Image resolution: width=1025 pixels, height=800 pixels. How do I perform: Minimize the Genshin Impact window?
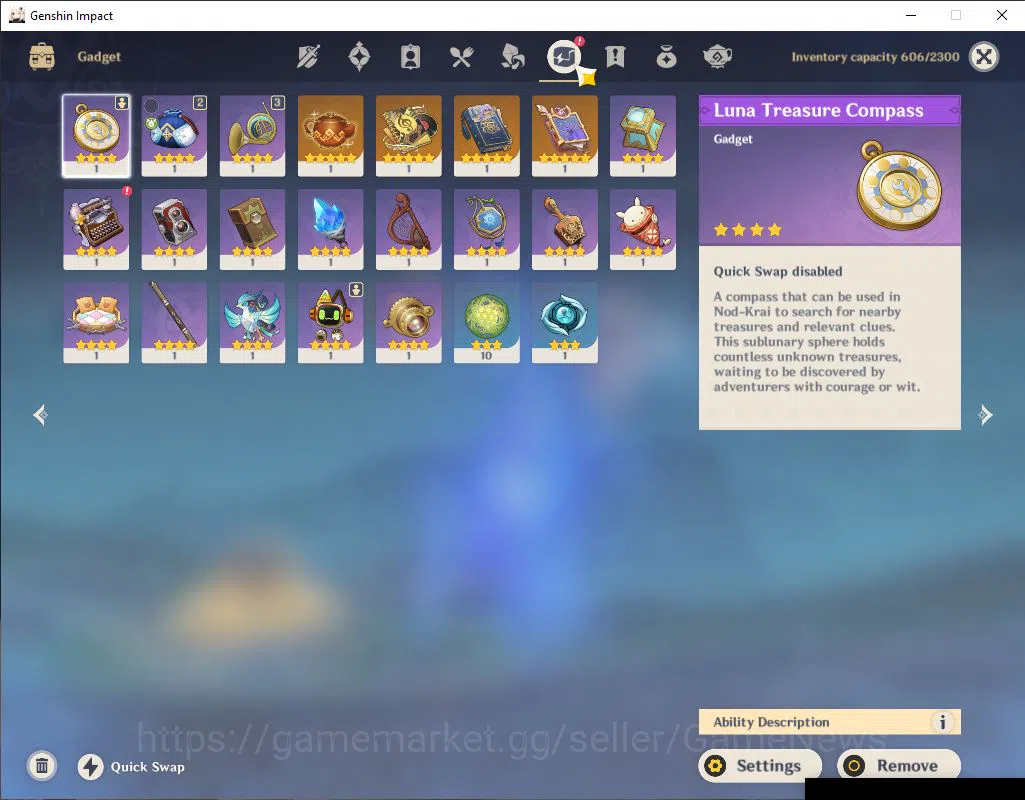click(x=911, y=15)
